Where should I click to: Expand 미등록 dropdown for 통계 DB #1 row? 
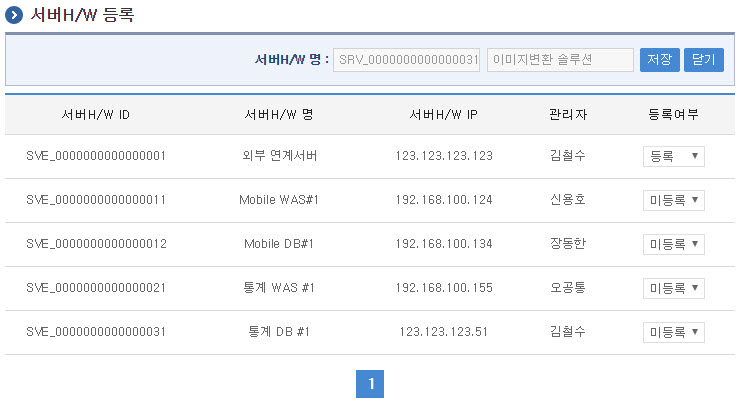tap(673, 332)
